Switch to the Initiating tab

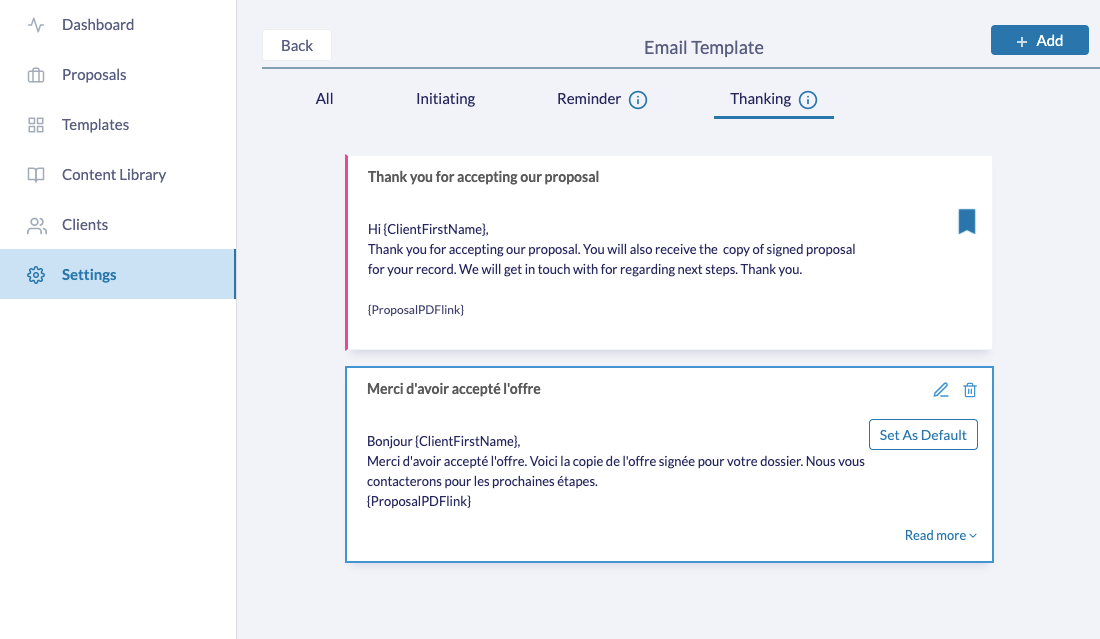445,99
